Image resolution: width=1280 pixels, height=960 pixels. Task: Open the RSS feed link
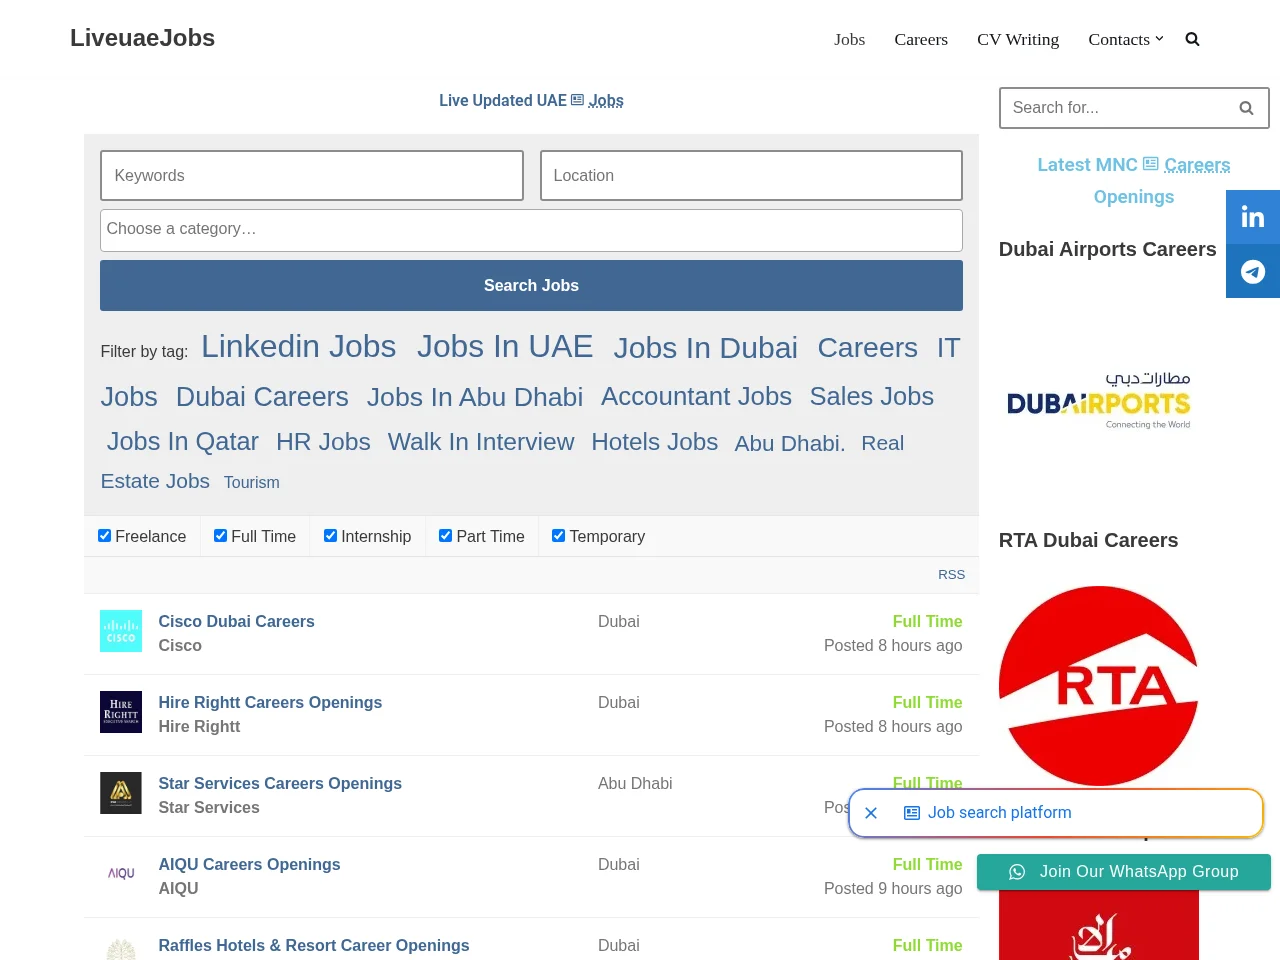[951, 575]
